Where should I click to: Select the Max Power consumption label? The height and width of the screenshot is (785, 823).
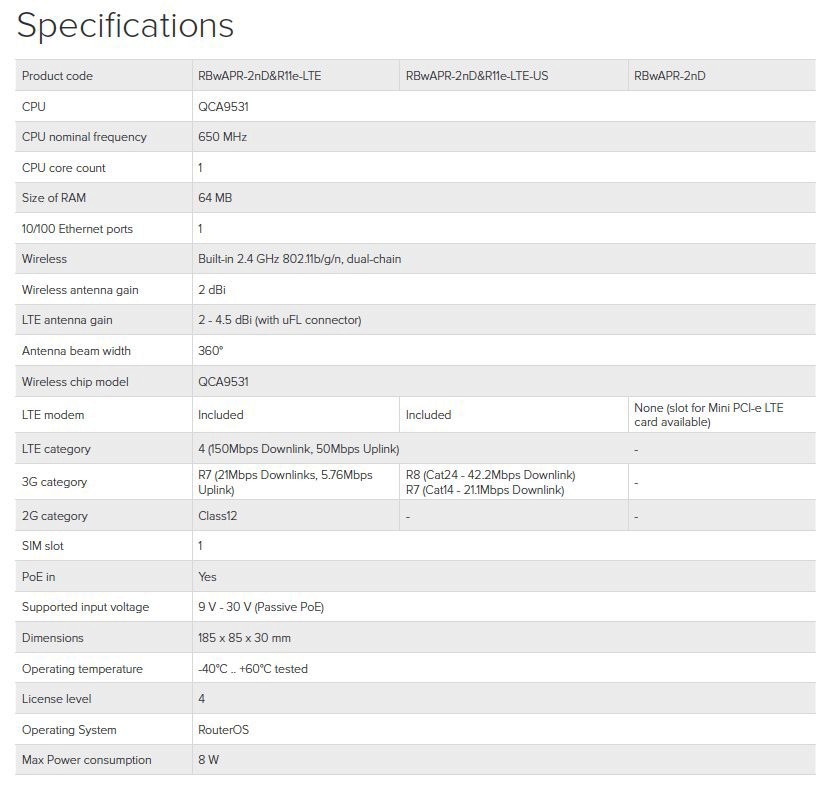[x=86, y=760]
